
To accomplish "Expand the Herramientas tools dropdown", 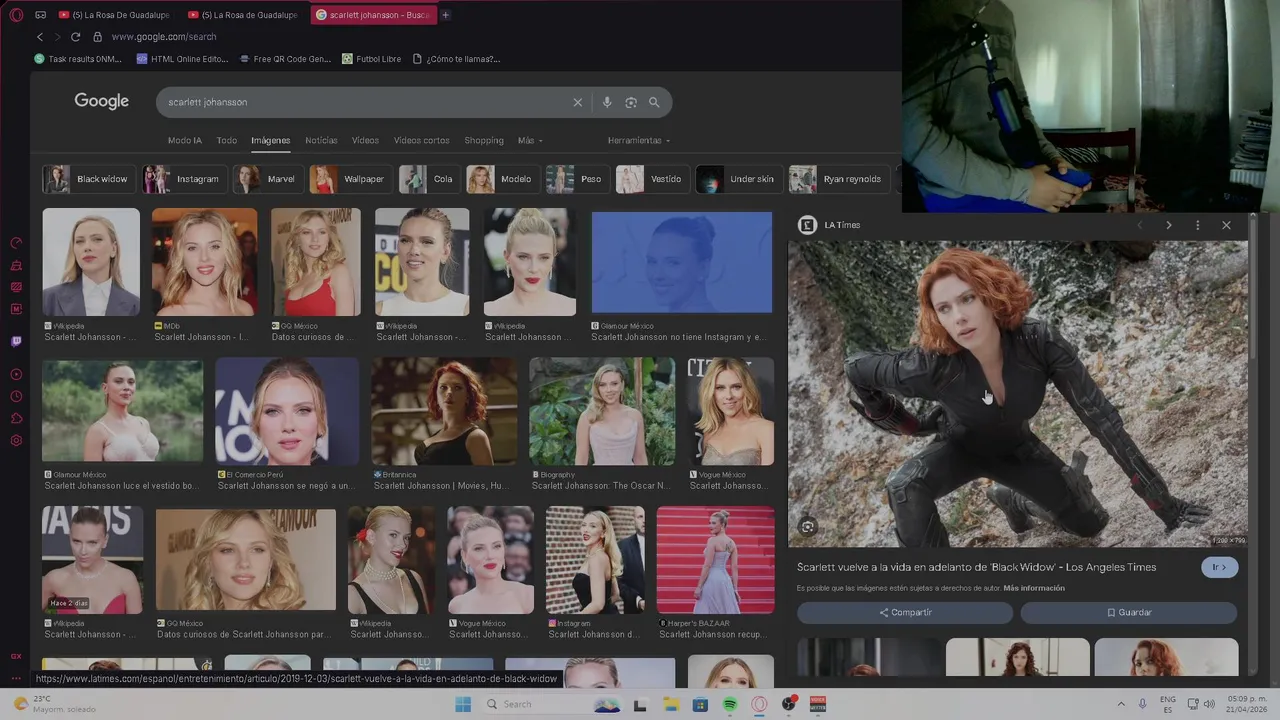I will [639, 140].
